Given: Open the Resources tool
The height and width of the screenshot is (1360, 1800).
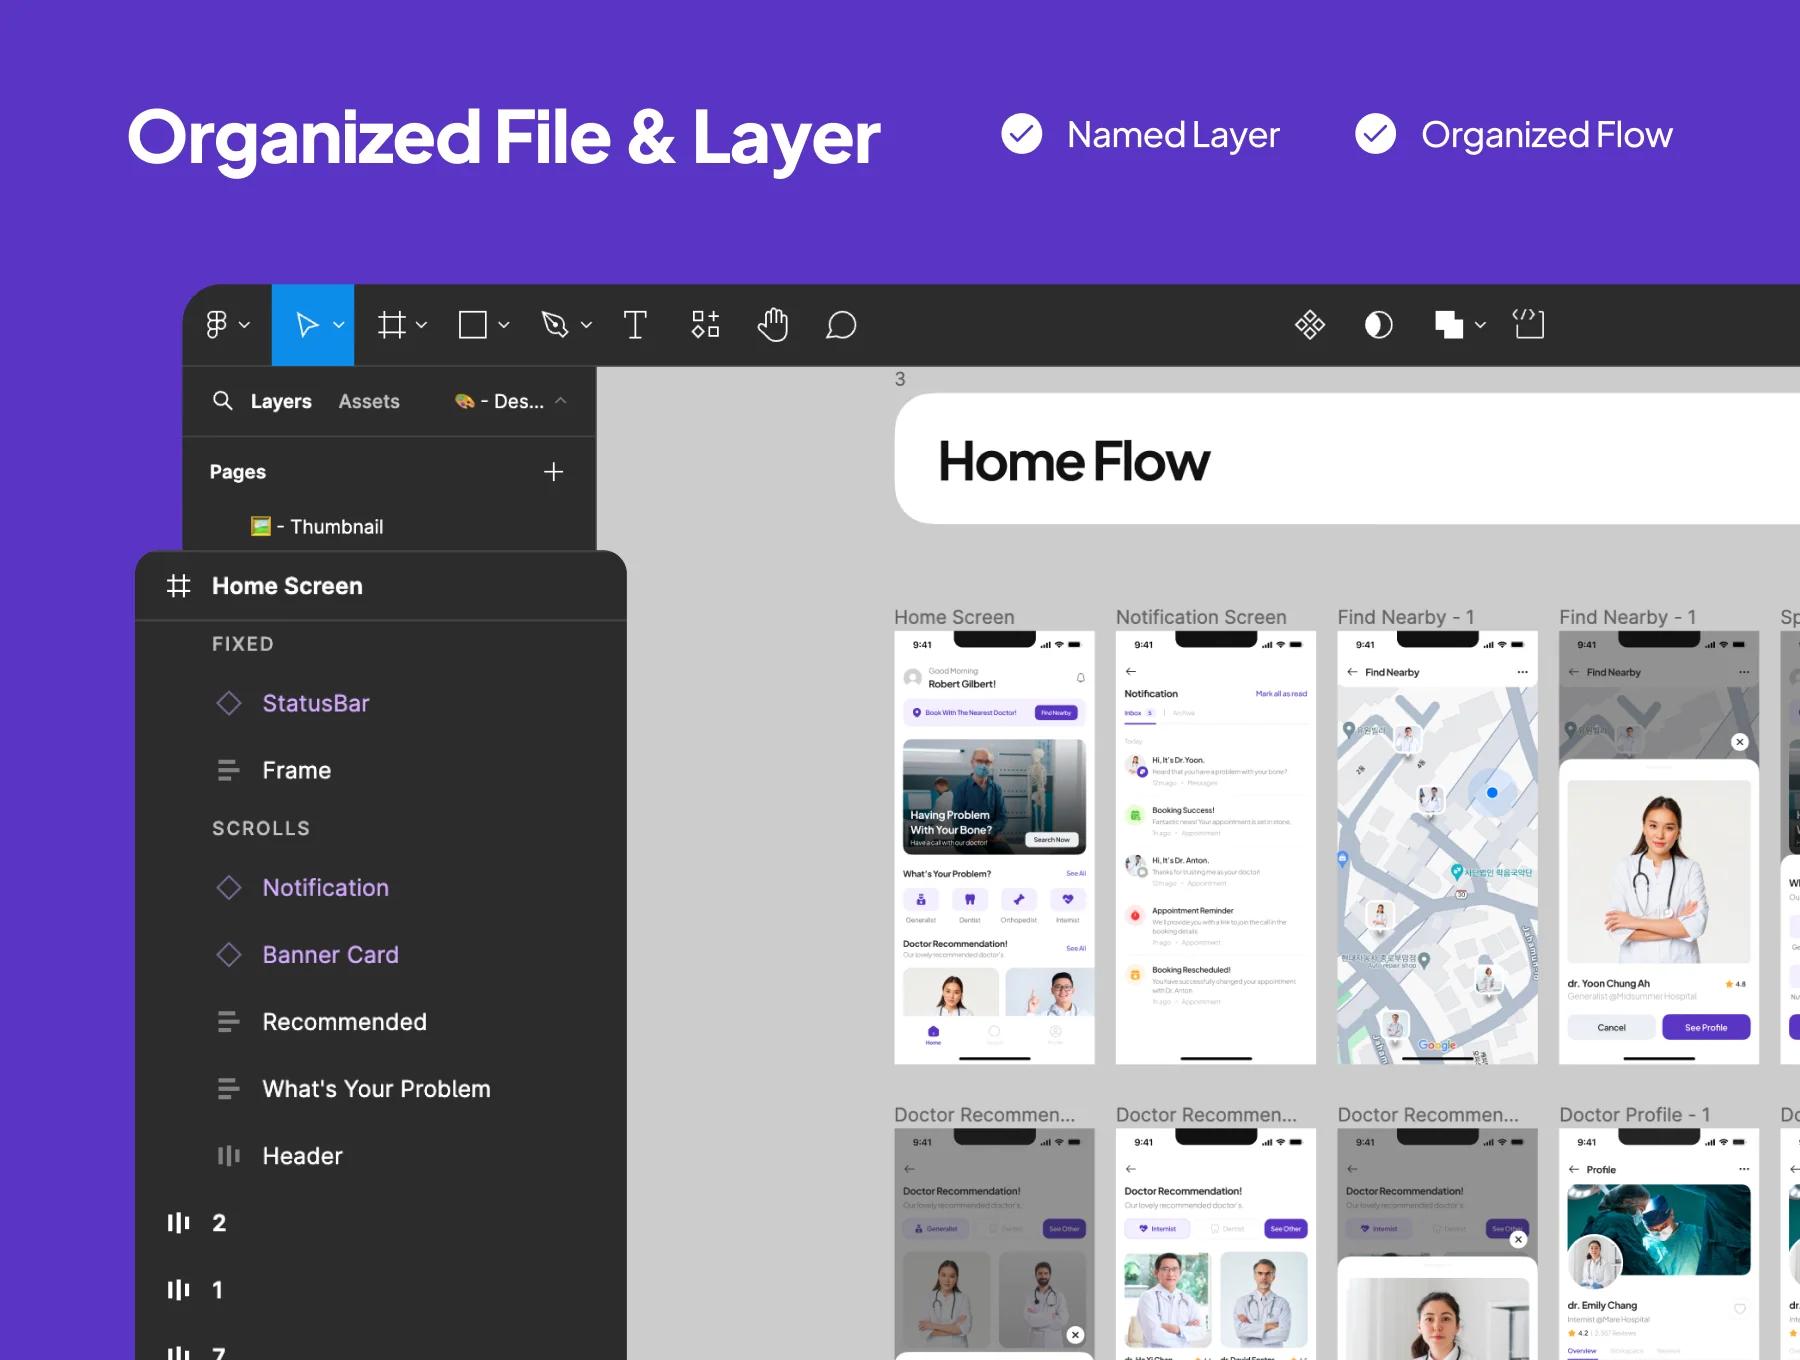Looking at the screenshot, I should (x=705, y=324).
